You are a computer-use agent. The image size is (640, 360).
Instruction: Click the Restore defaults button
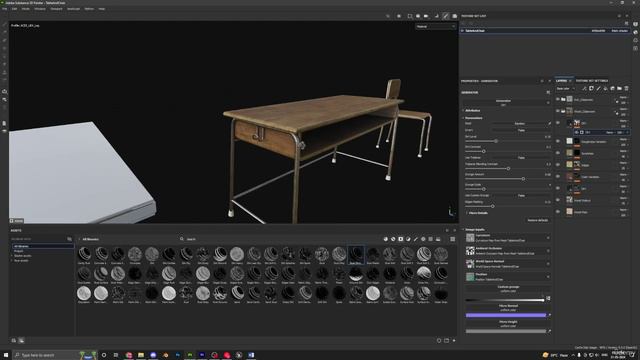pos(538,220)
